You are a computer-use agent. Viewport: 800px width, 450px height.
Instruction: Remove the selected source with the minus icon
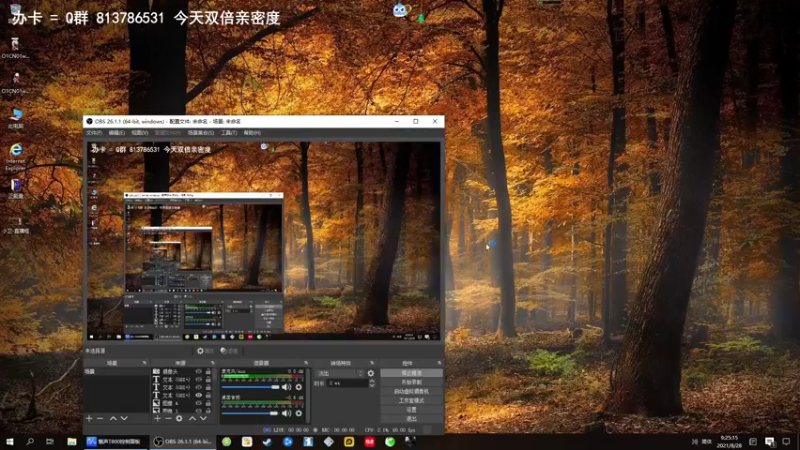click(168, 418)
